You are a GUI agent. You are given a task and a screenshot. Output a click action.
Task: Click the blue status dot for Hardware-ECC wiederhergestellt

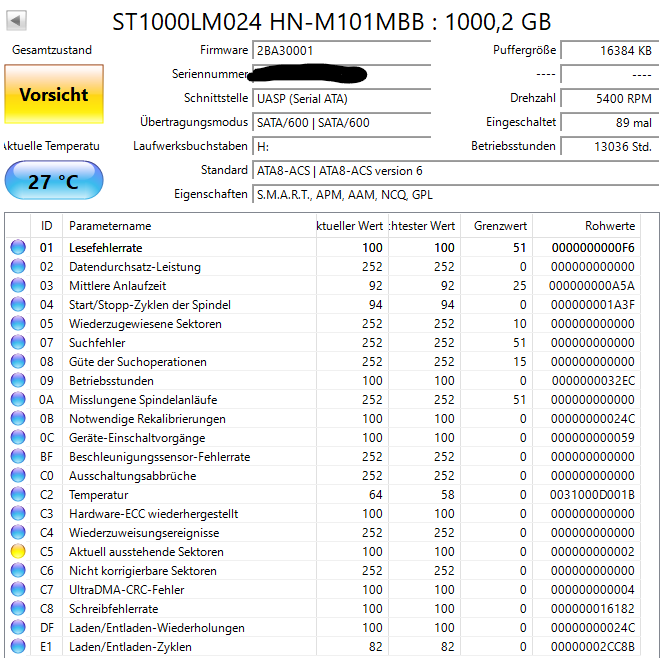tap(18, 513)
